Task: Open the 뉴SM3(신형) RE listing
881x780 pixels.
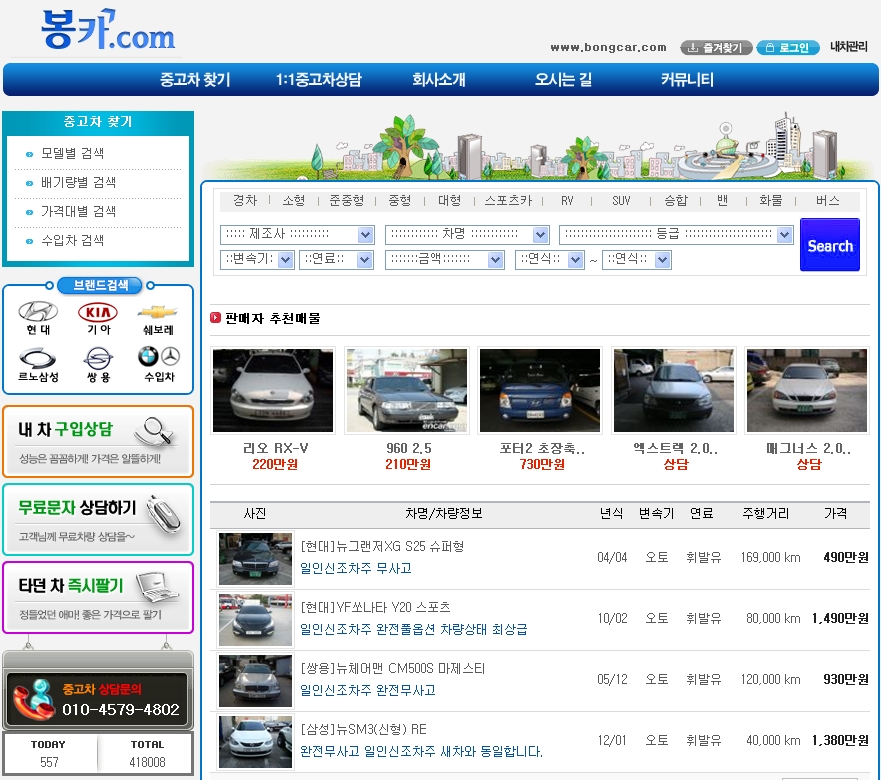Action: [x=364, y=729]
